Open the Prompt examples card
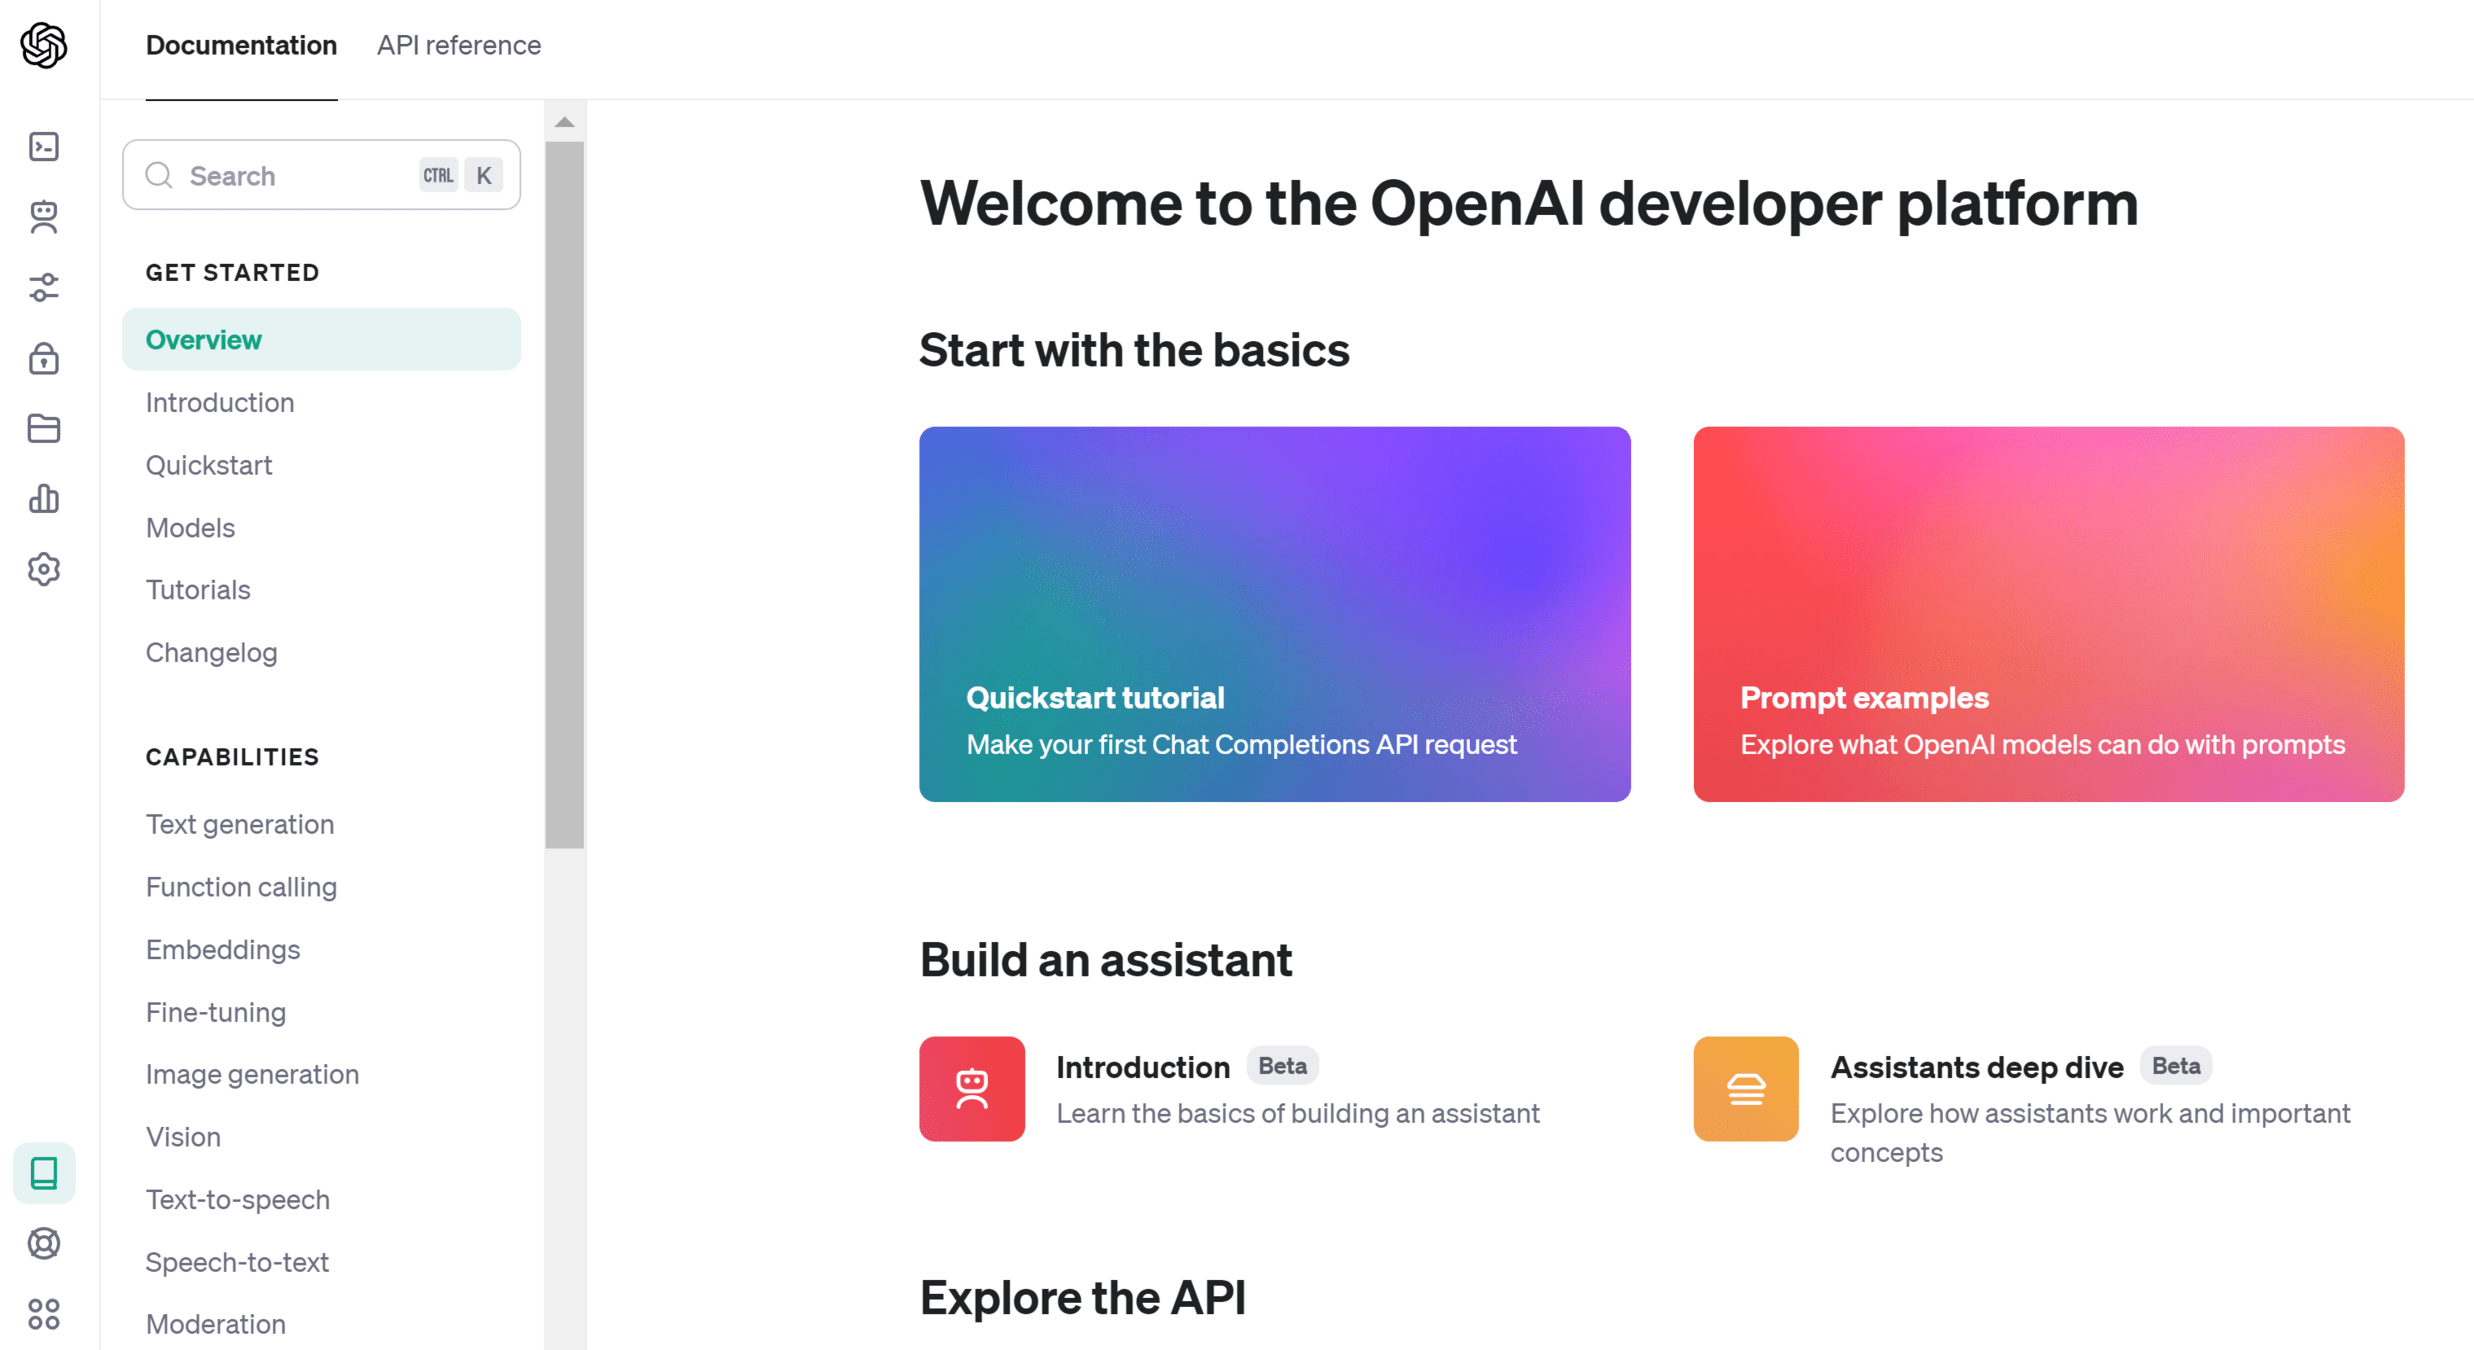2474x1350 pixels. pyautogui.click(x=2048, y=614)
